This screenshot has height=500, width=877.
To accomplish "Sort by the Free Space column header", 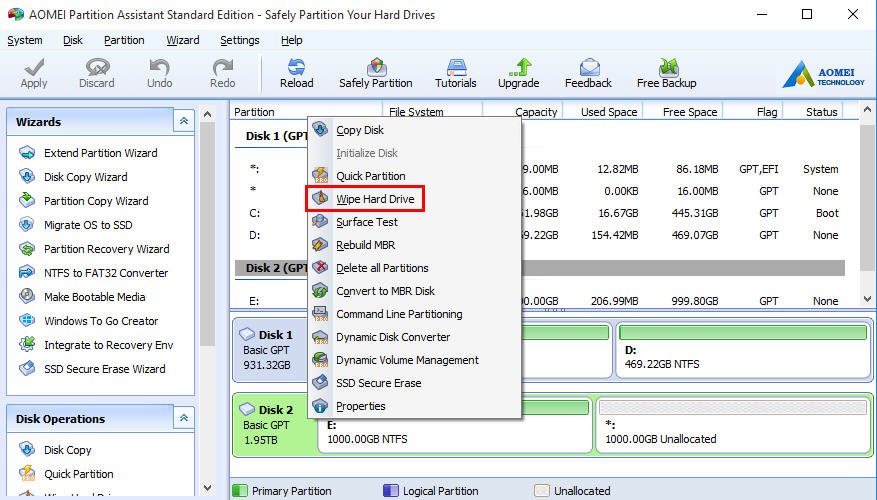I will click(x=683, y=112).
